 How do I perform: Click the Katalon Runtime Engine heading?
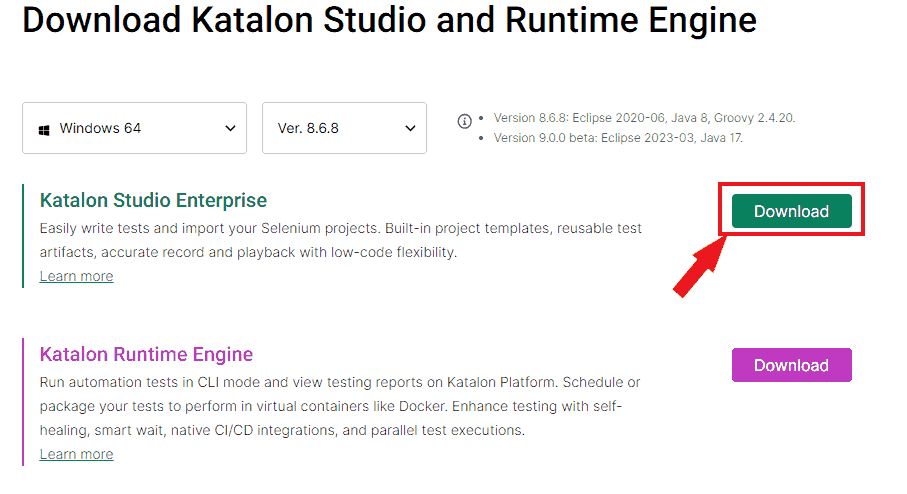(146, 354)
